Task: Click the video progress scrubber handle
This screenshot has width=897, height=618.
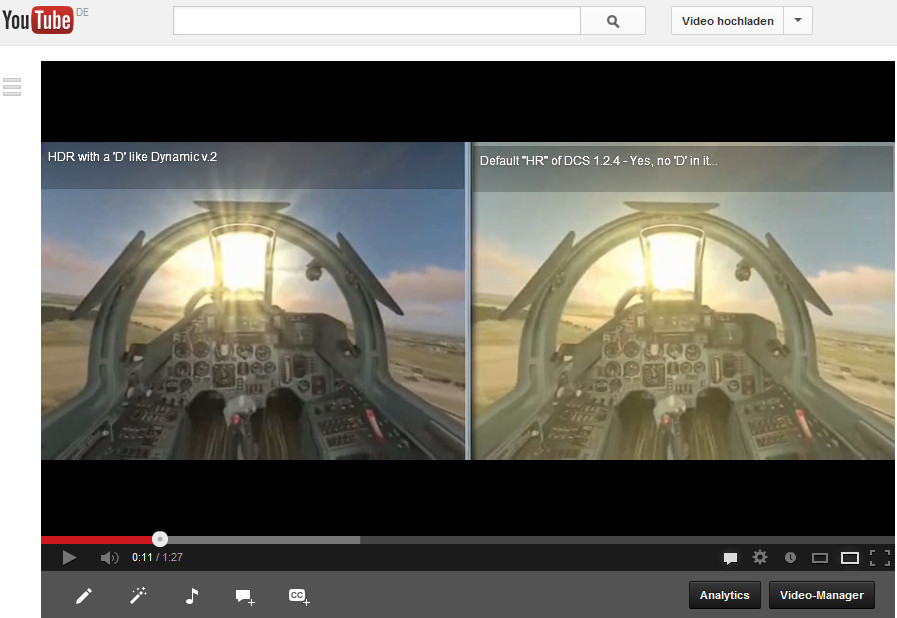Action: point(160,539)
